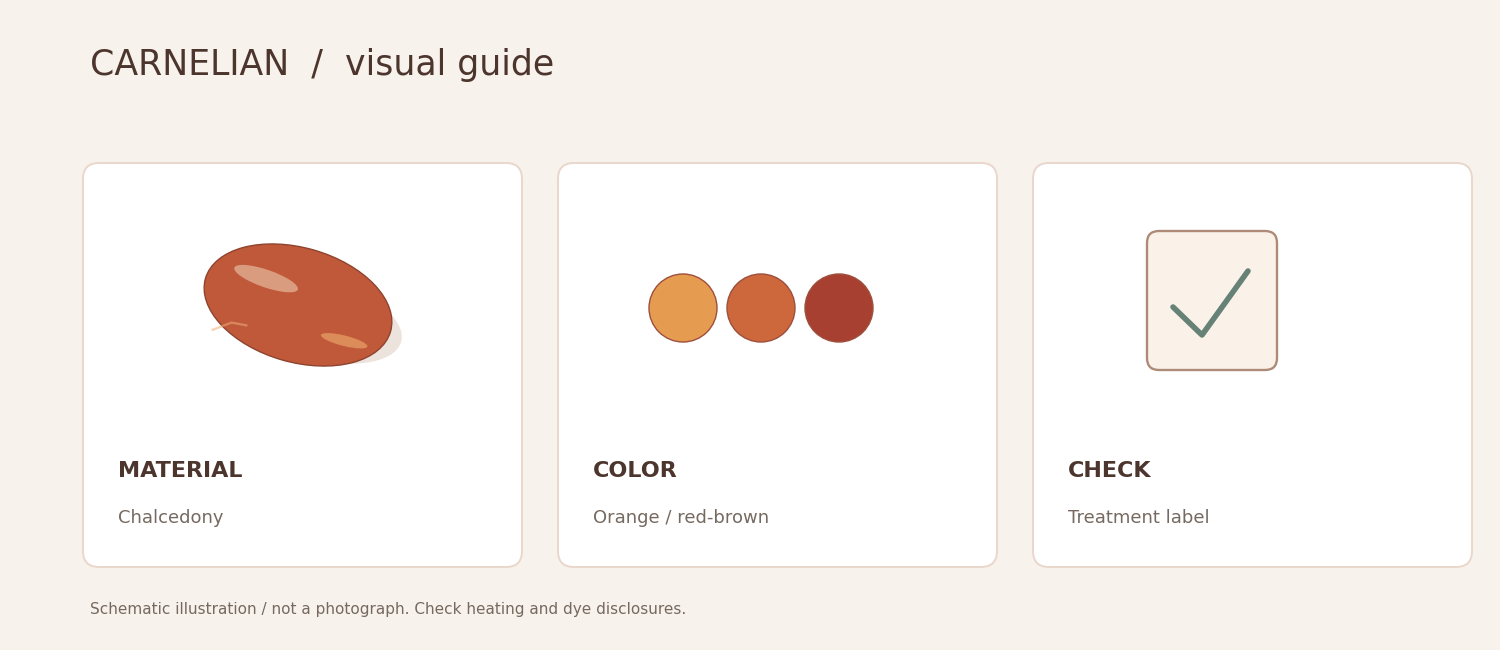Select the medium orange-brown color circle
The width and height of the screenshot is (1500, 650).
tap(761, 308)
